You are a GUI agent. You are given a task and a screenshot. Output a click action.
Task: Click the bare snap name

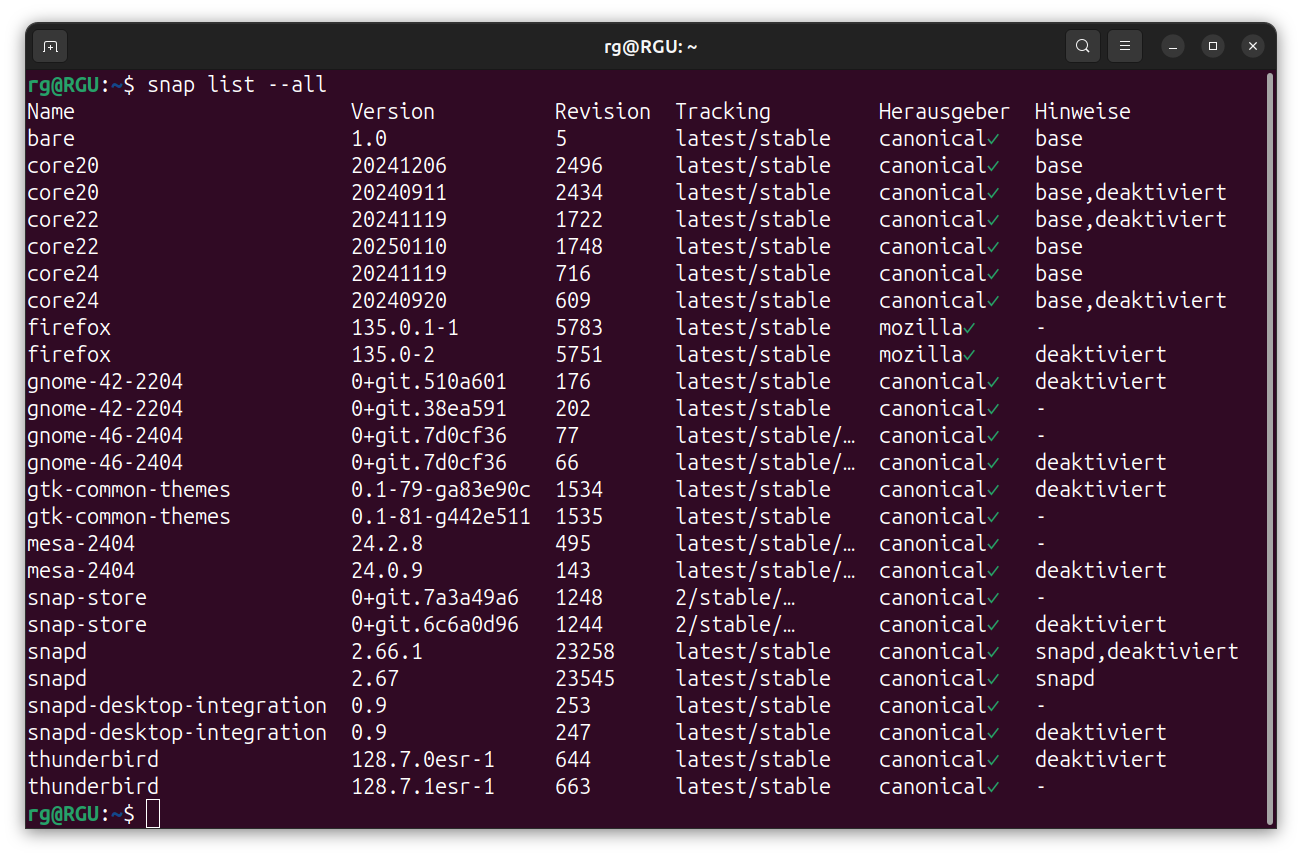pyautogui.click(x=51, y=139)
